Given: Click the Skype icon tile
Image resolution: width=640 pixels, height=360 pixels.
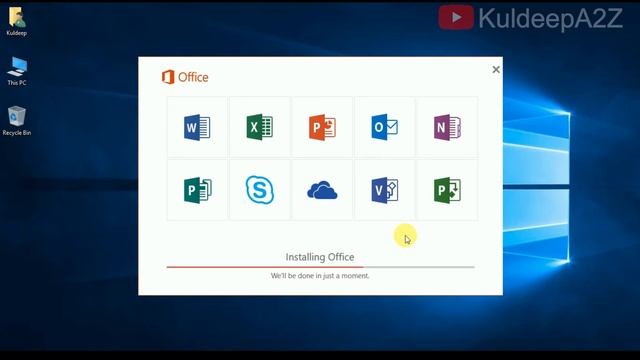Looking at the screenshot, I should pyautogui.click(x=260, y=190).
